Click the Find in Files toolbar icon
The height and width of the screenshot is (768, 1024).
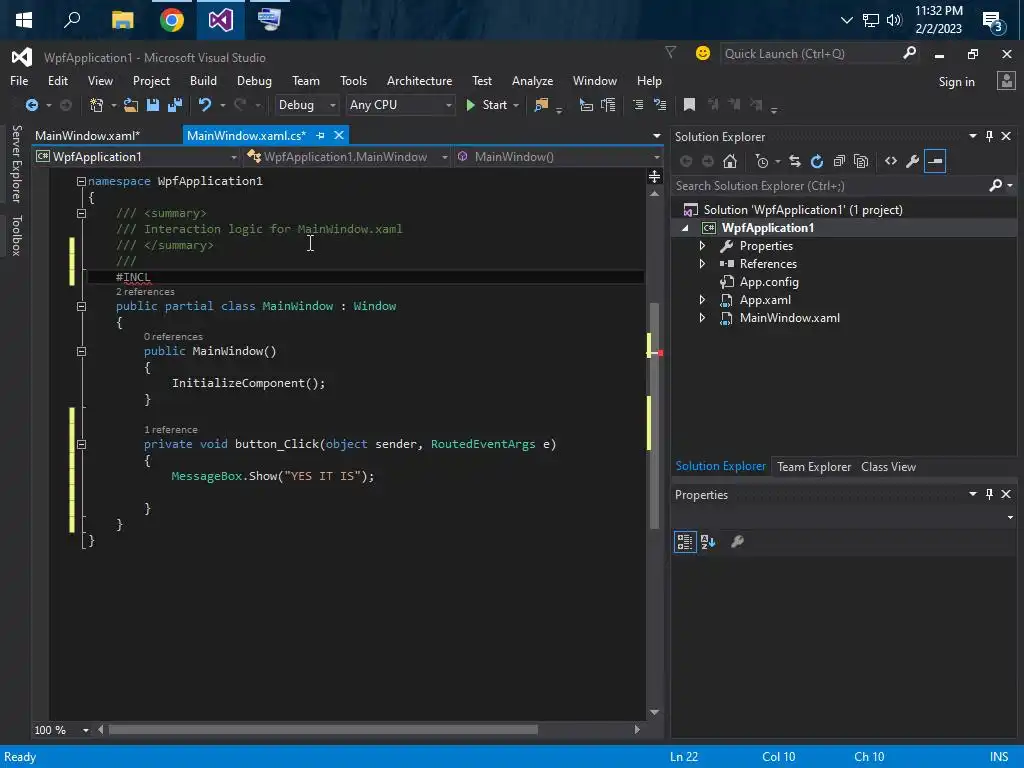point(541,105)
